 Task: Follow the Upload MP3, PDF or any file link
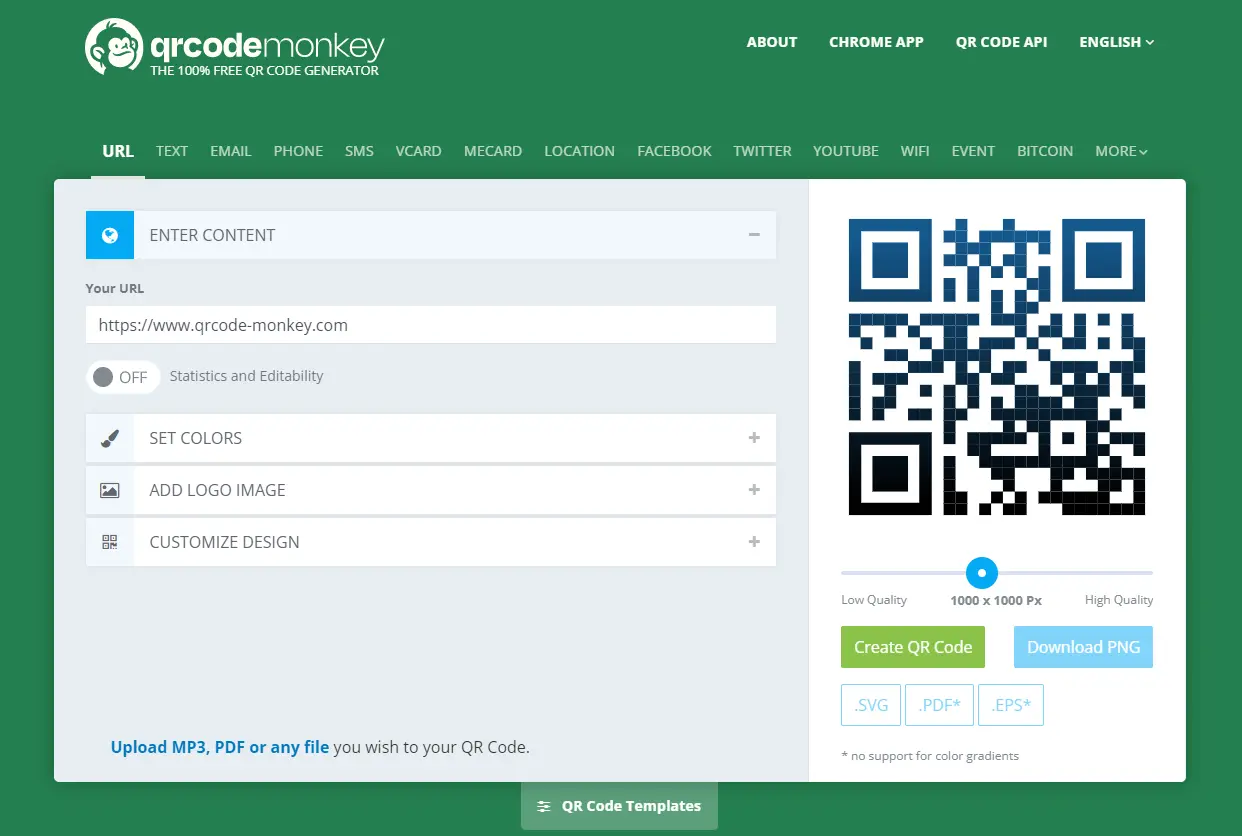coord(220,747)
